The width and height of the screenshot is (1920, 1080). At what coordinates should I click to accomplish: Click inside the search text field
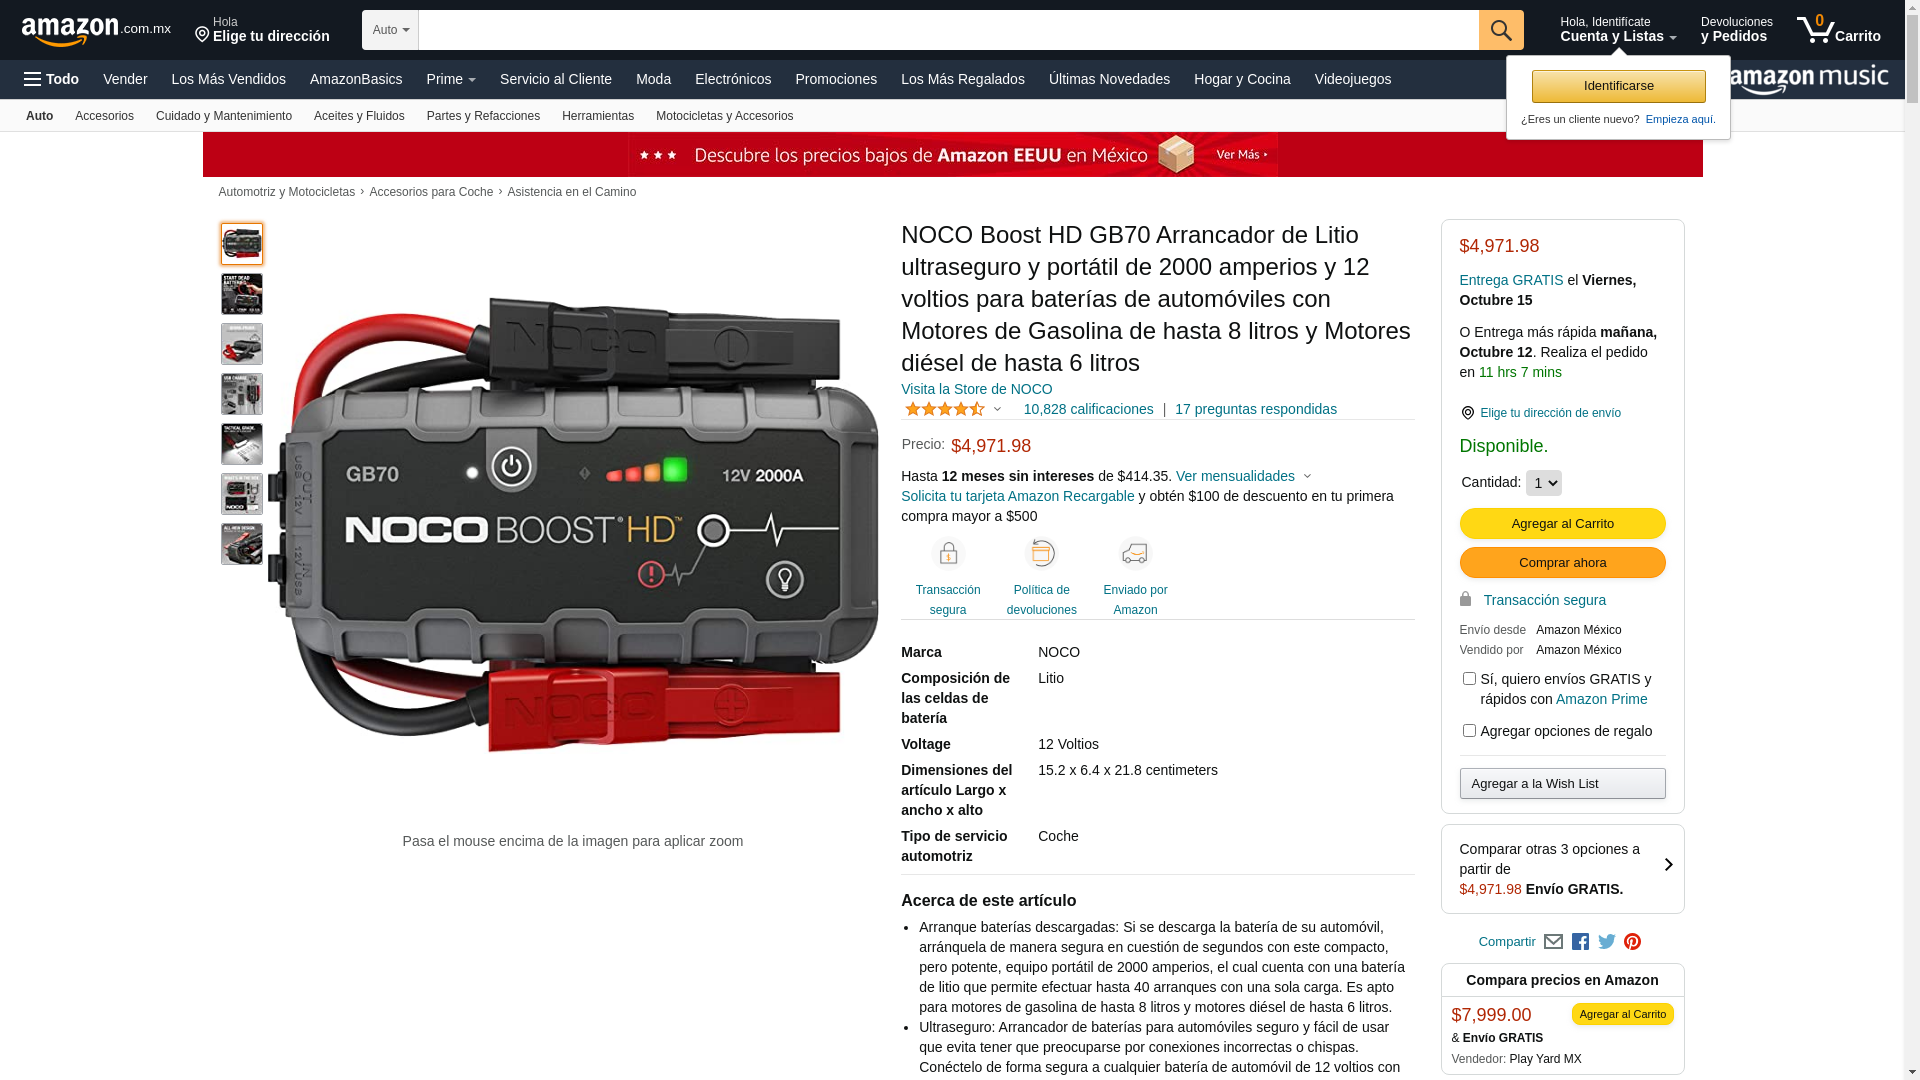tap(948, 30)
